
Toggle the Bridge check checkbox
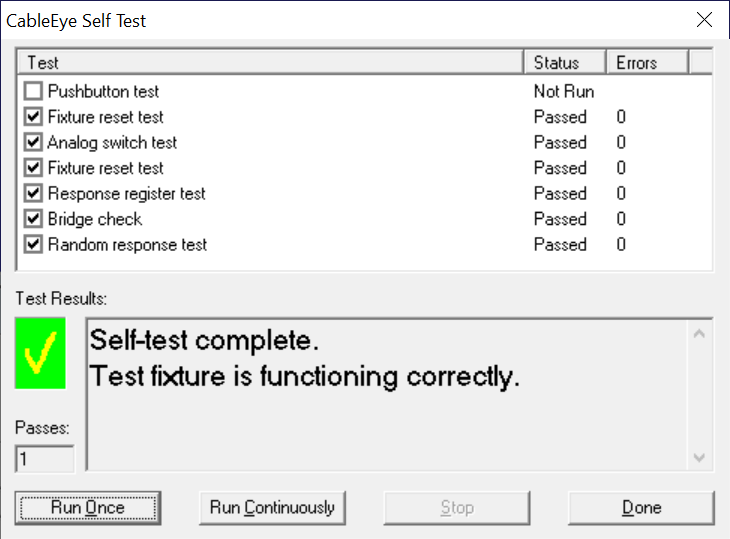coord(33,219)
